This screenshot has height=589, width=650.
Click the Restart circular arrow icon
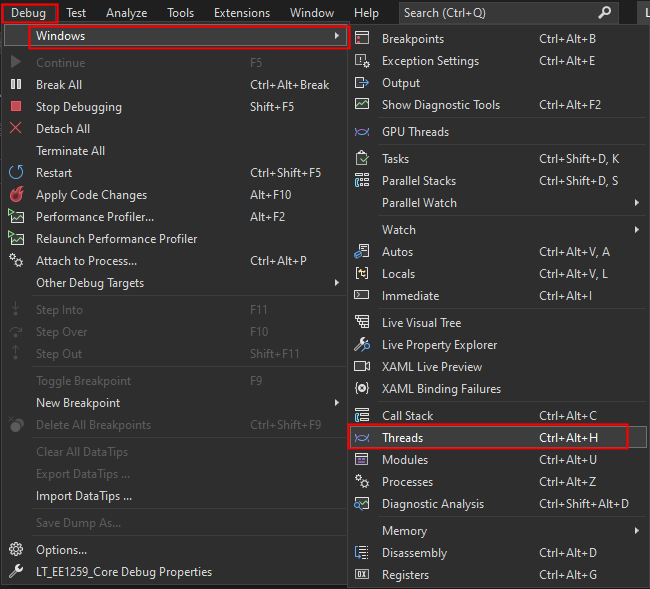(16, 172)
